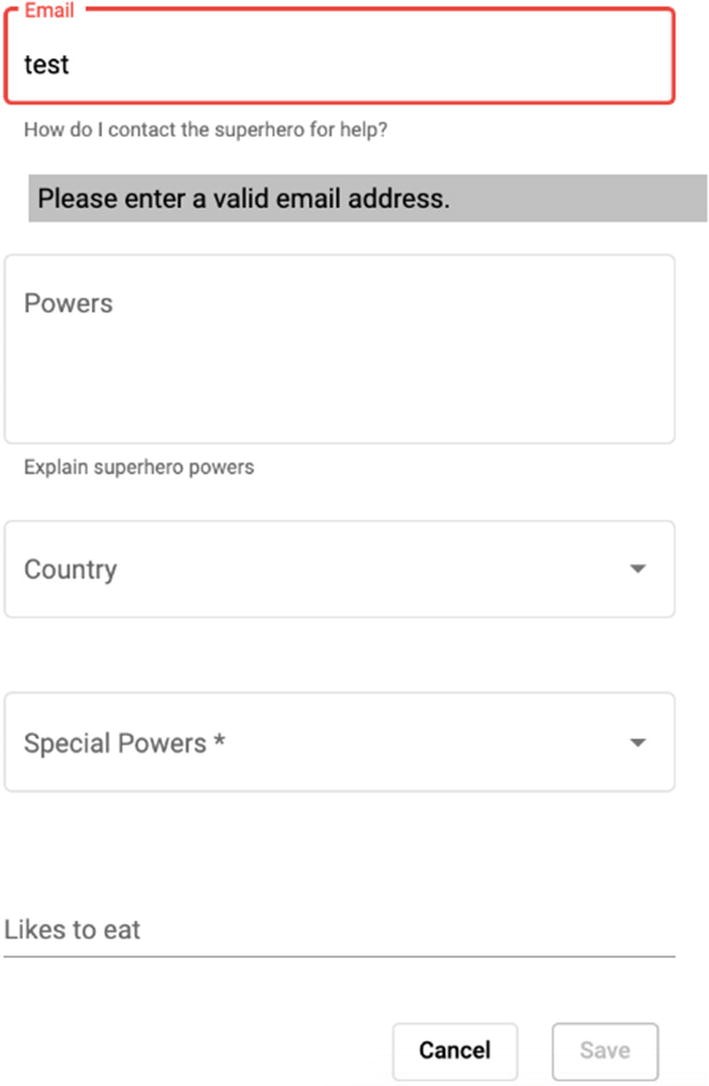
Task: Click the 'Explain superhero powers' helper text
Action: 138,467
